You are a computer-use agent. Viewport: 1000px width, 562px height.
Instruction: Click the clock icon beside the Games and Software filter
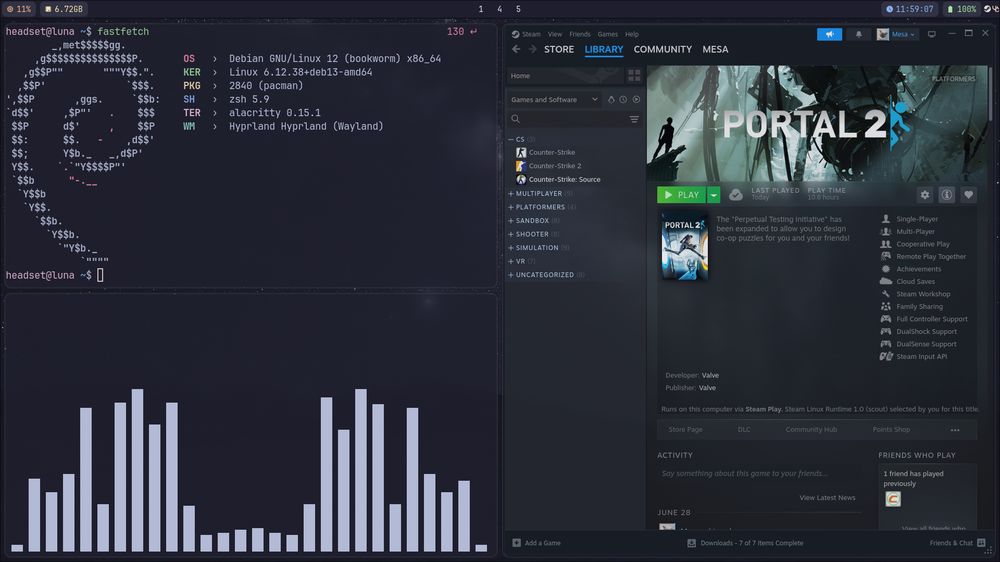[623, 100]
